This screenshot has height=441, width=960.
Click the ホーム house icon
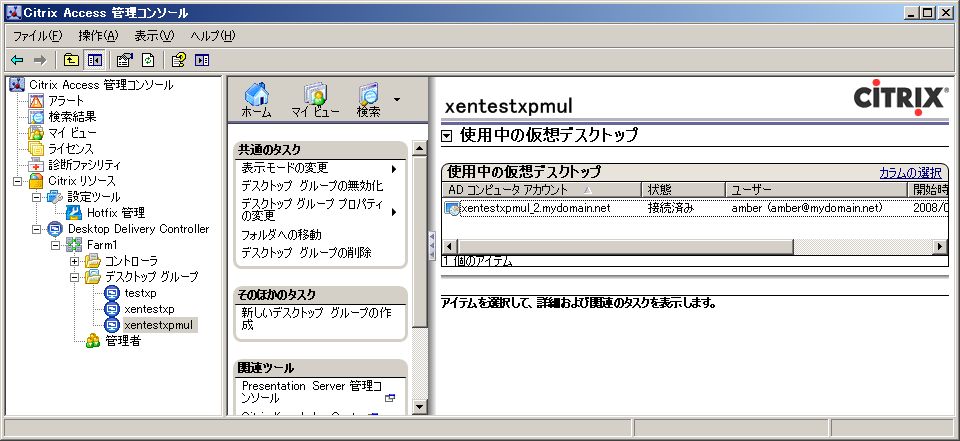[256, 100]
